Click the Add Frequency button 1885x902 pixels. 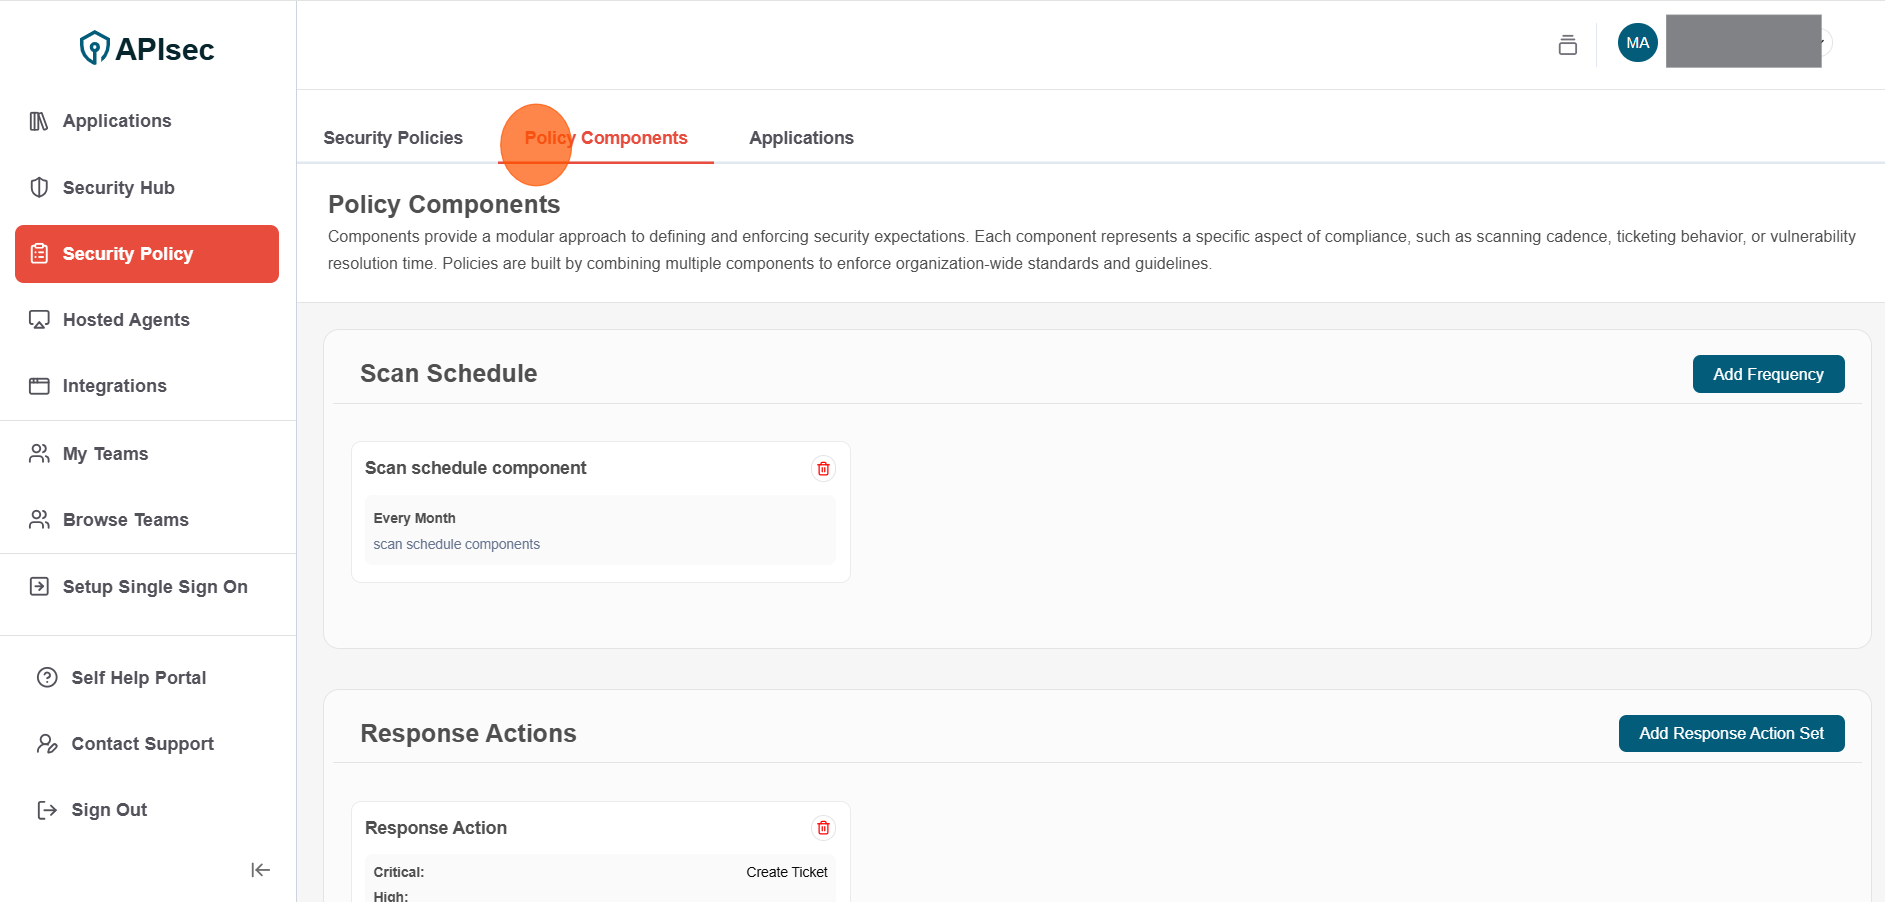click(1767, 374)
